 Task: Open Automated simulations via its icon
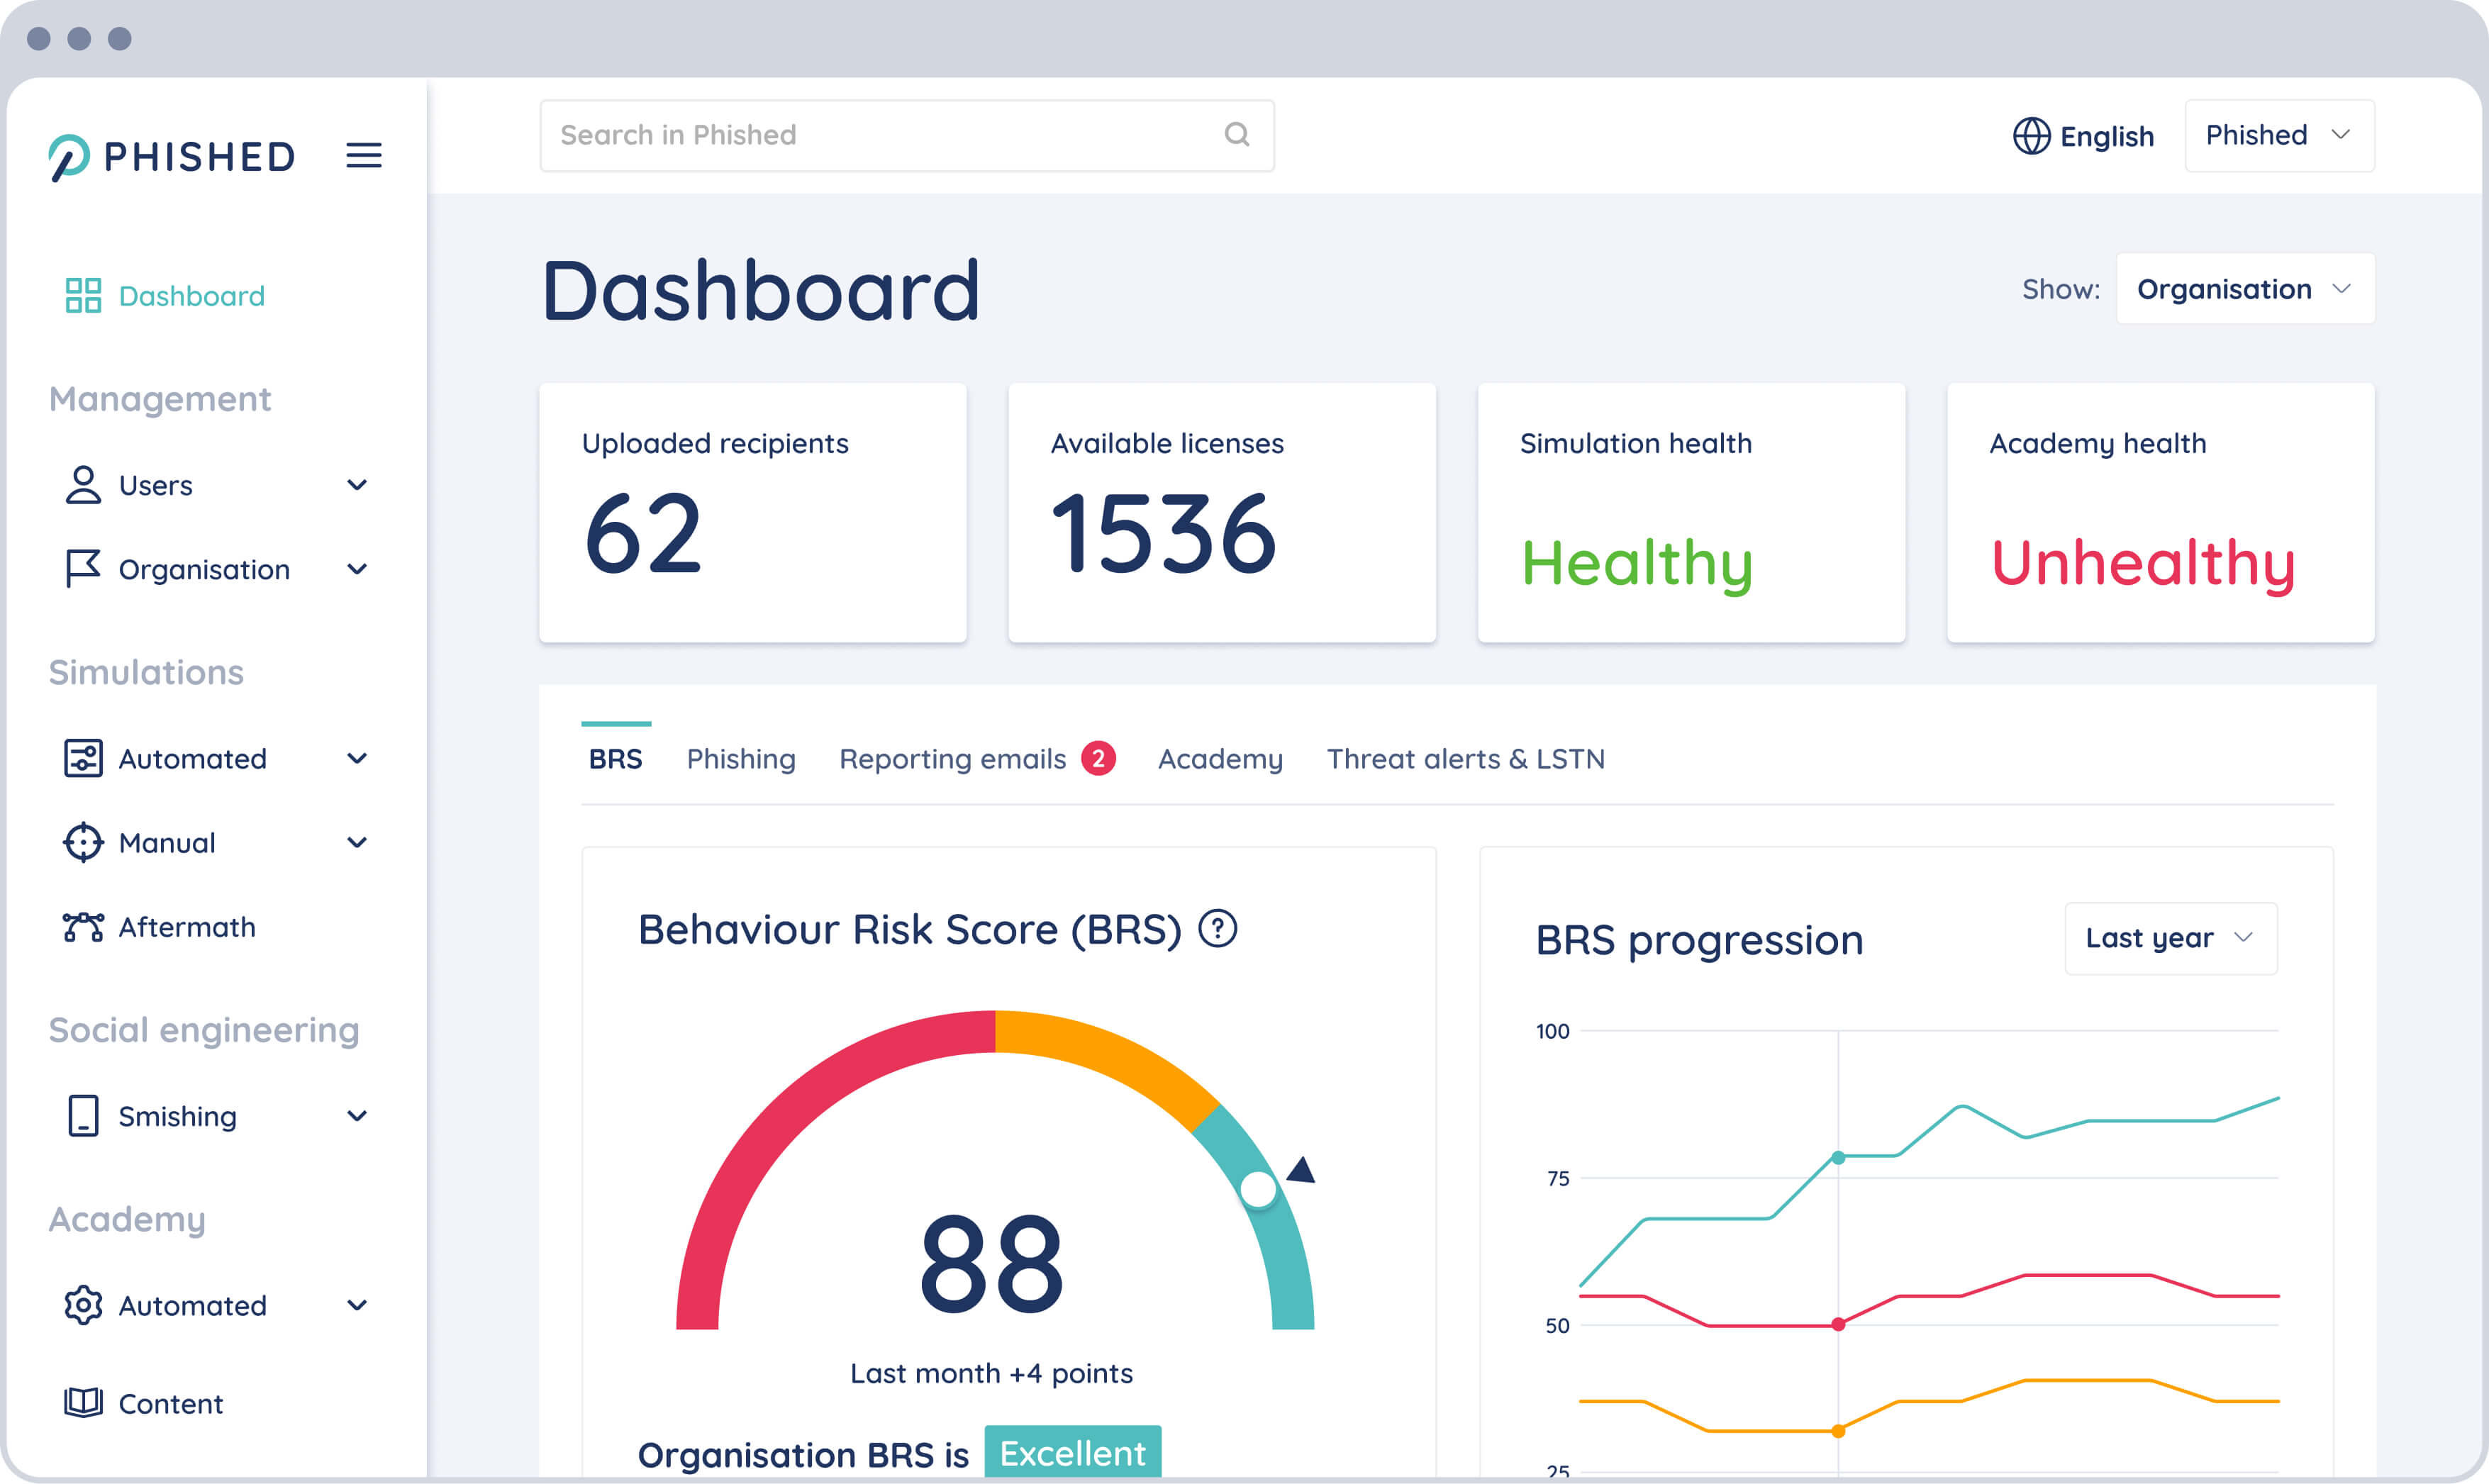pos(84,758)
